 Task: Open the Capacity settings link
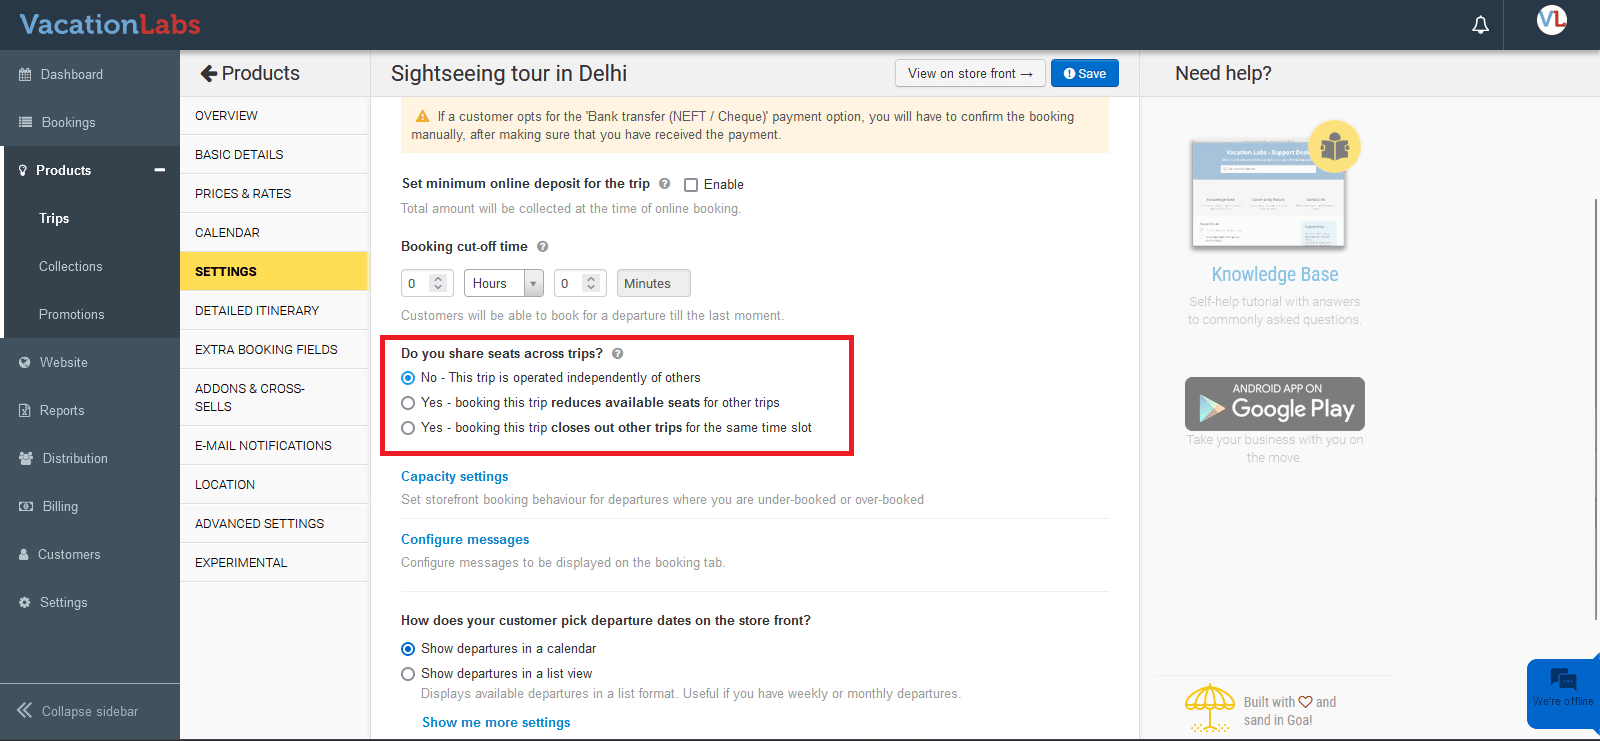[454, 477]
